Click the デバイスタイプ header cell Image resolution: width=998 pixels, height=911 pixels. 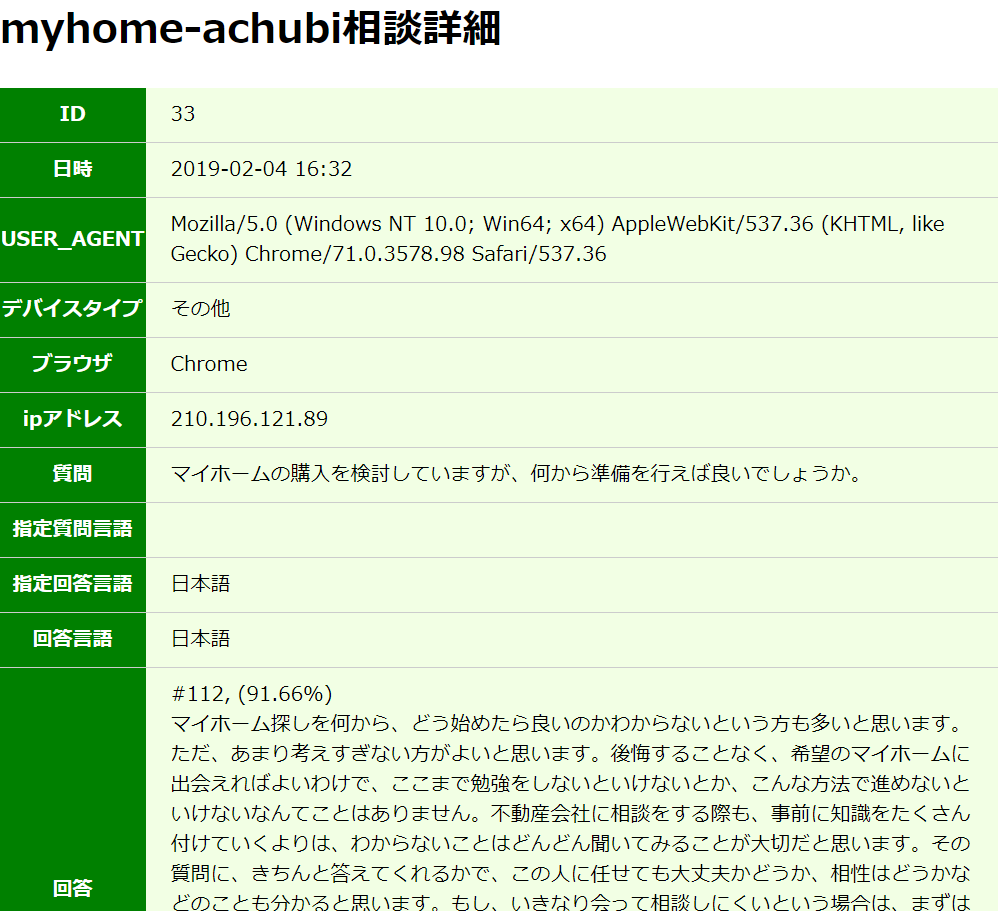(x=72, y=308)
